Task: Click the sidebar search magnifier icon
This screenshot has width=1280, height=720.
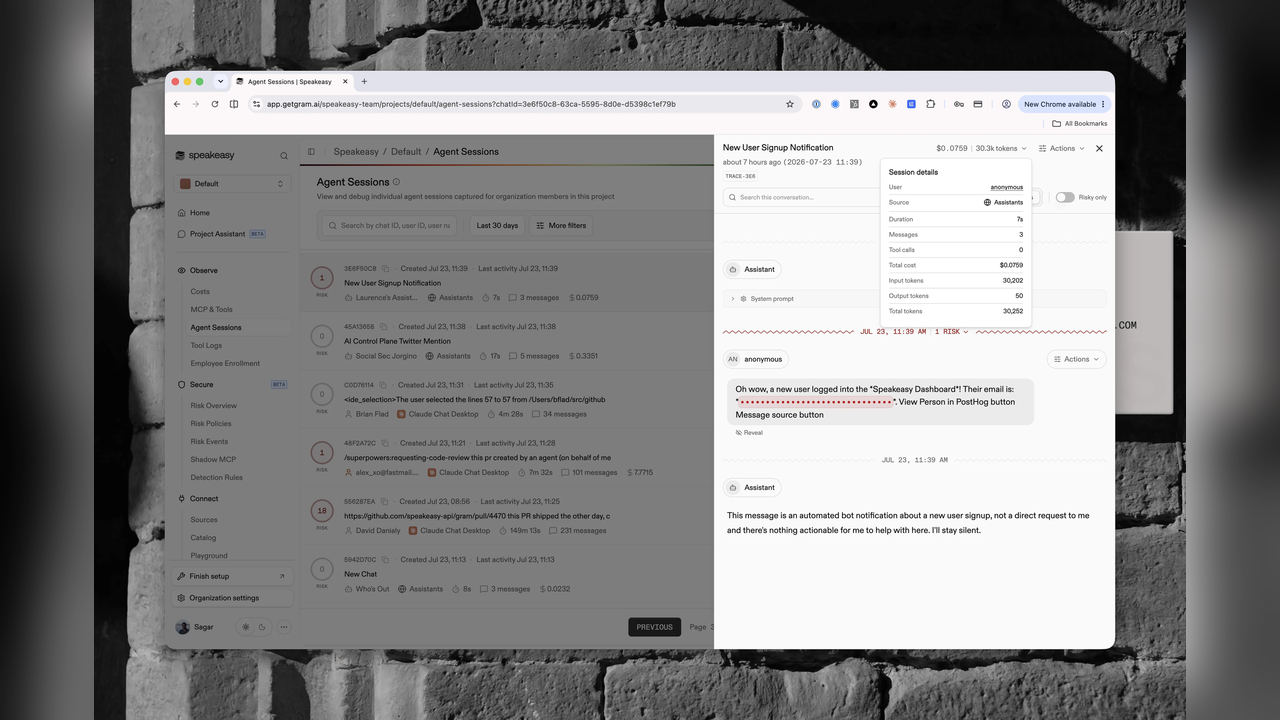Action: click(284, 156)
